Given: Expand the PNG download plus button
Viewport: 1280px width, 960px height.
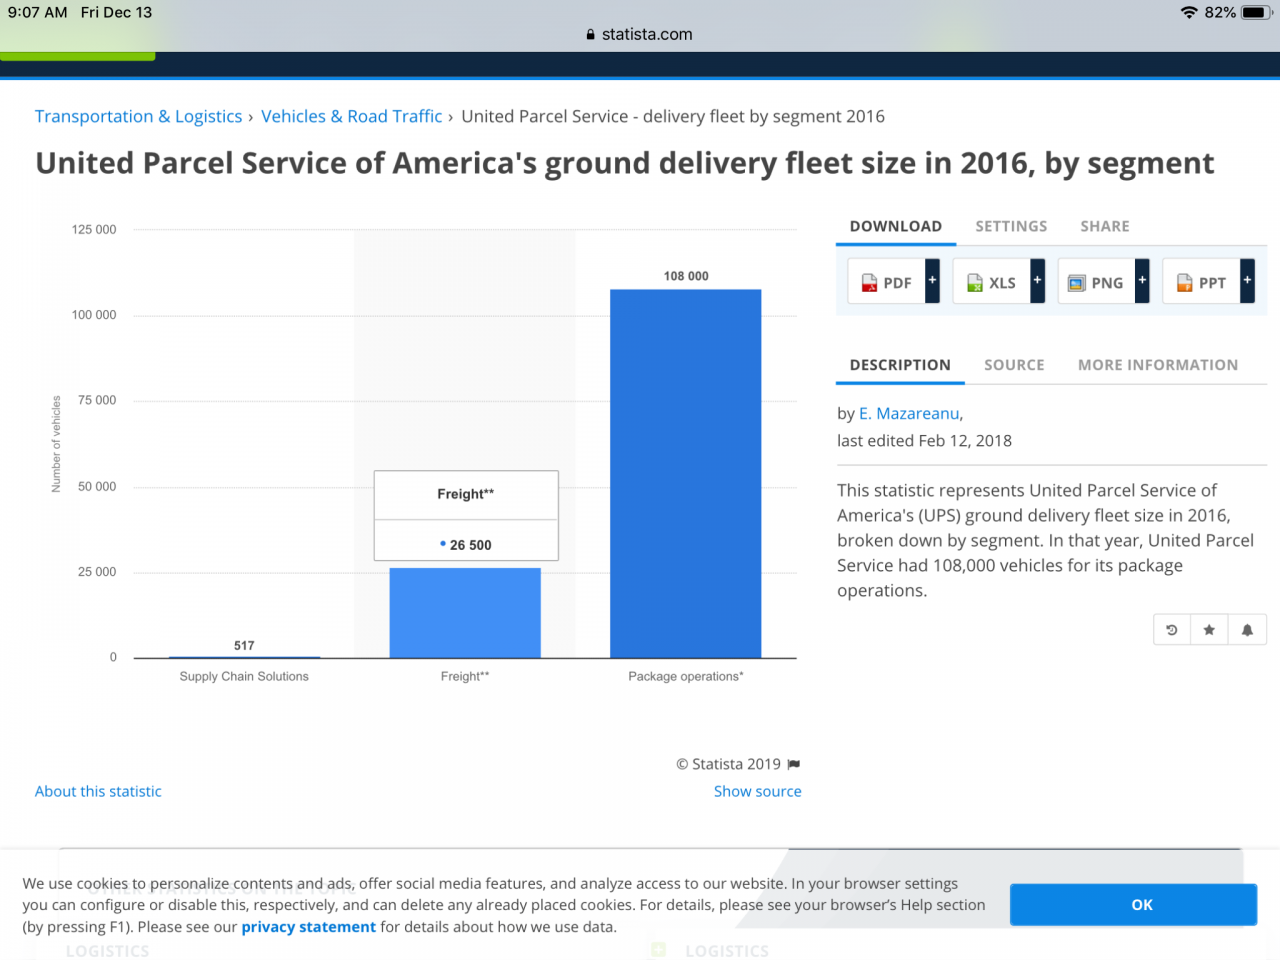Looking at the screenshot, I should point(1142,281).
